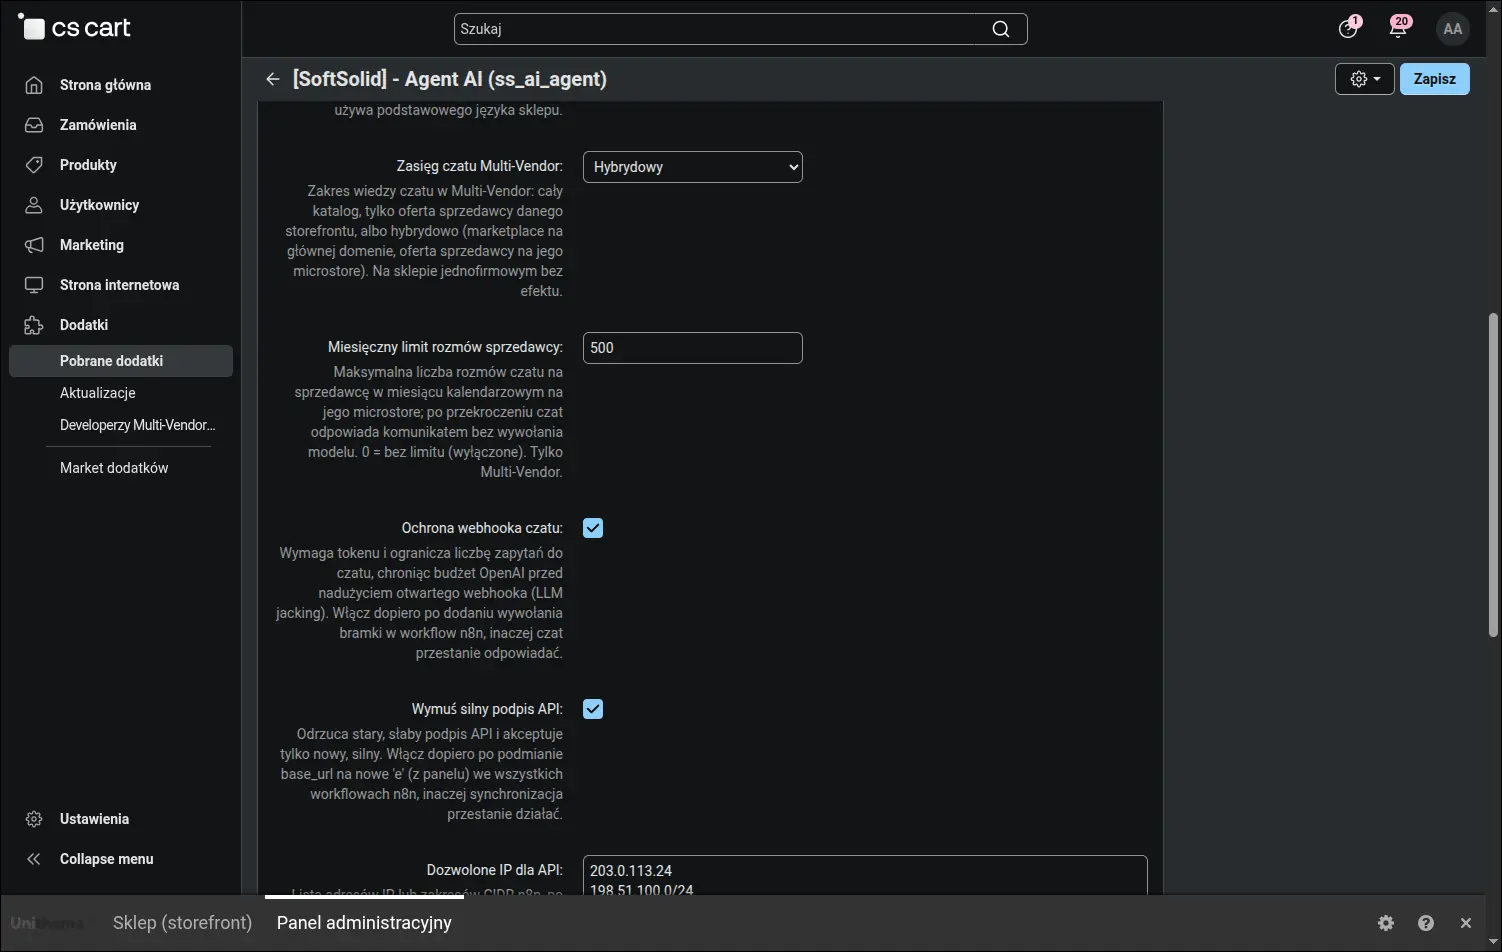The width and height of the screenshot is (1502, 952).
Task: Go back using the arrow beside add-on title
Action: (272, 79)
